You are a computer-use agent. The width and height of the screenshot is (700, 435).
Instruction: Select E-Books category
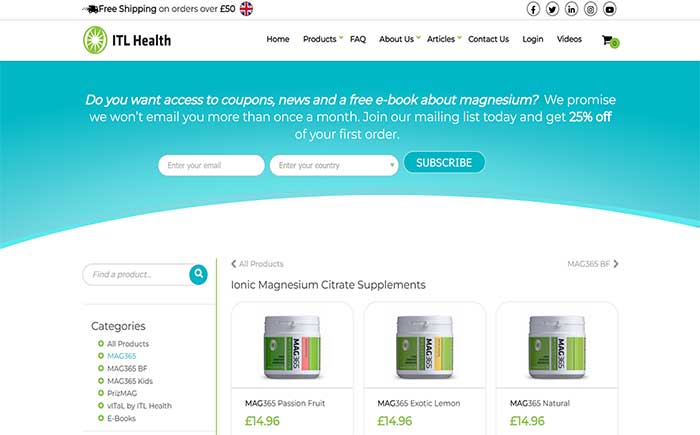coord(121,418)
